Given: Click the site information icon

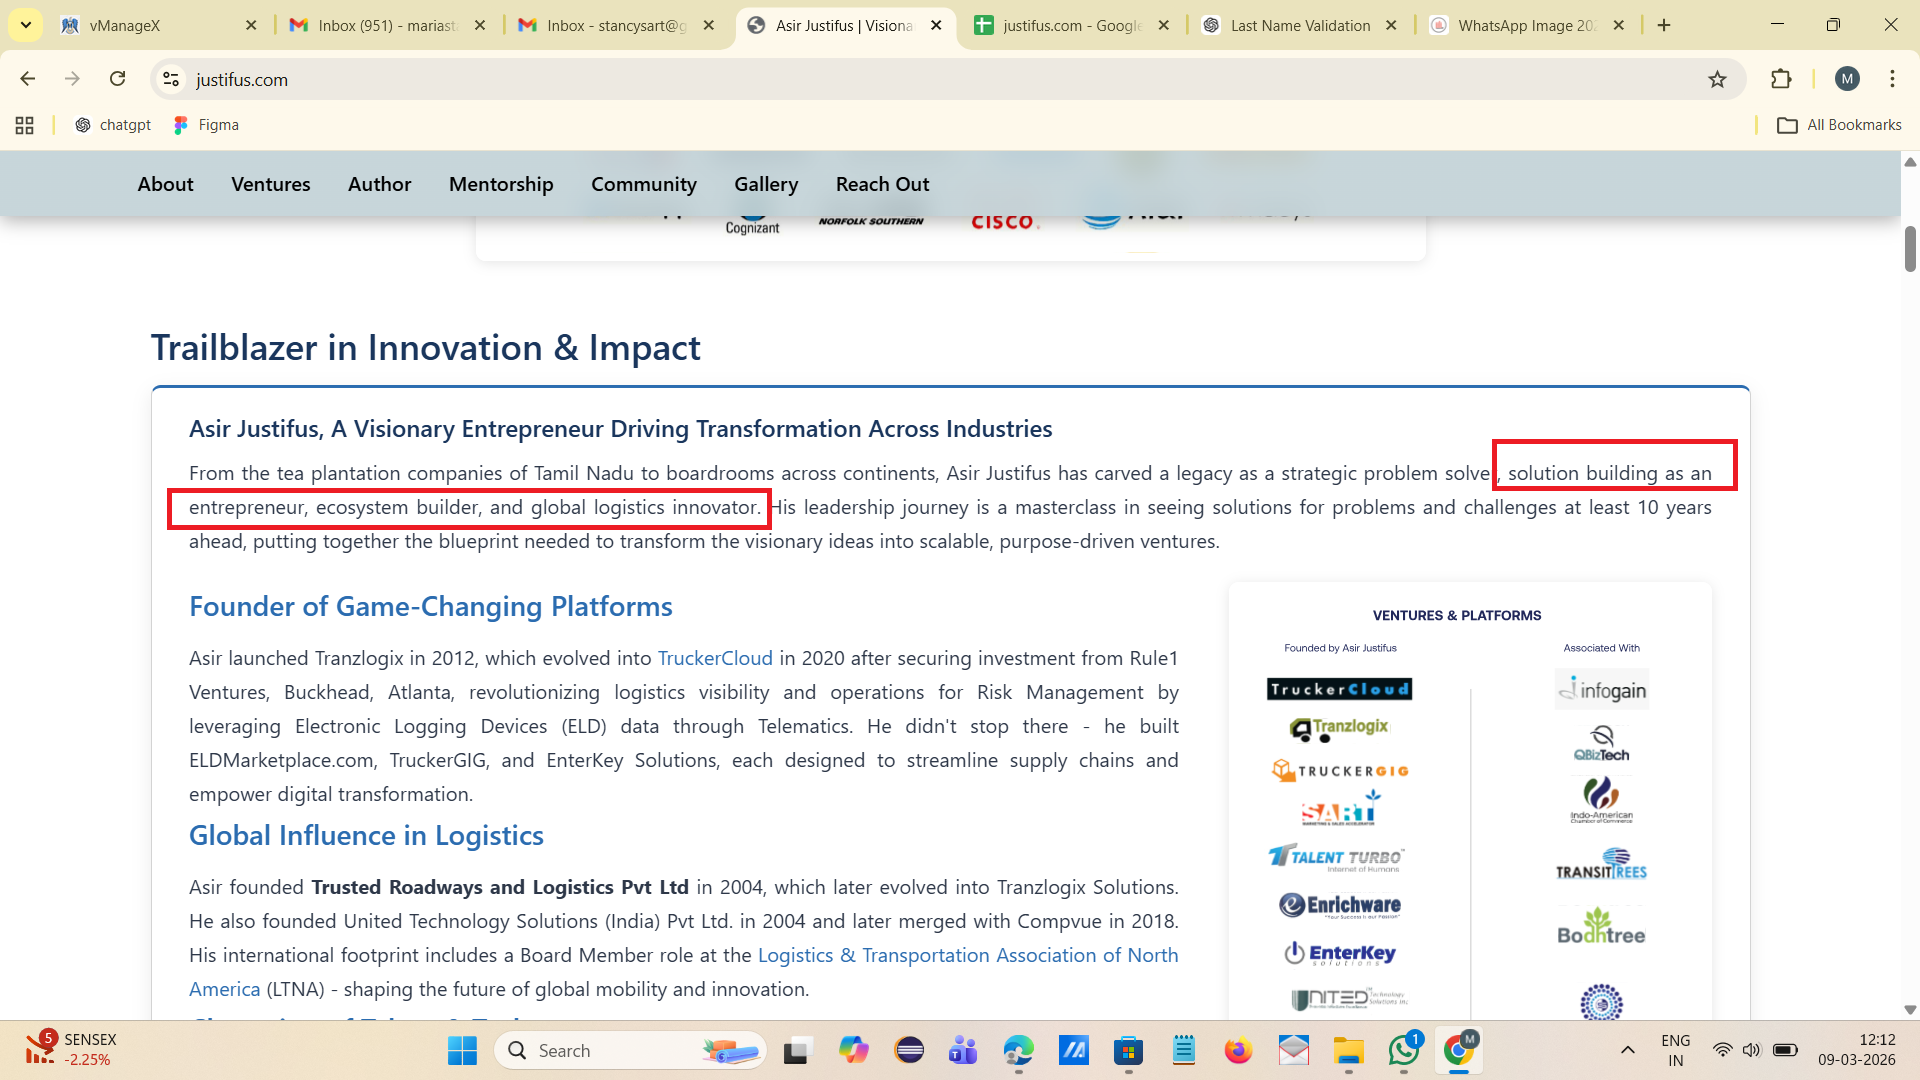Looking at the screenshot, I should point(171,79).
